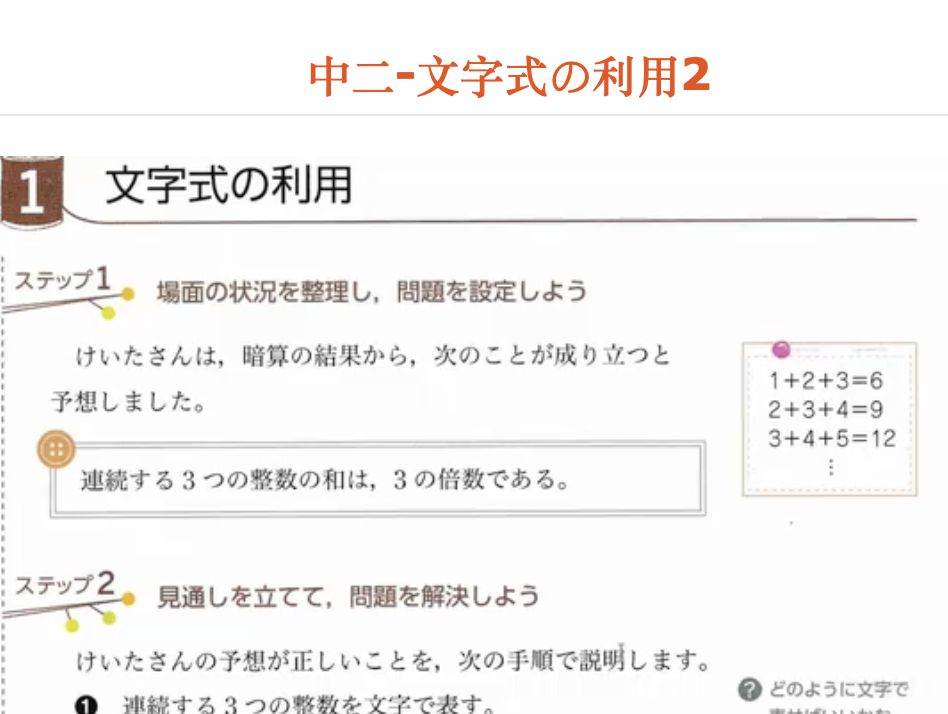The image size is (948, 714).
Task: Click the equation 1+2+3=6
Action: 826,381
